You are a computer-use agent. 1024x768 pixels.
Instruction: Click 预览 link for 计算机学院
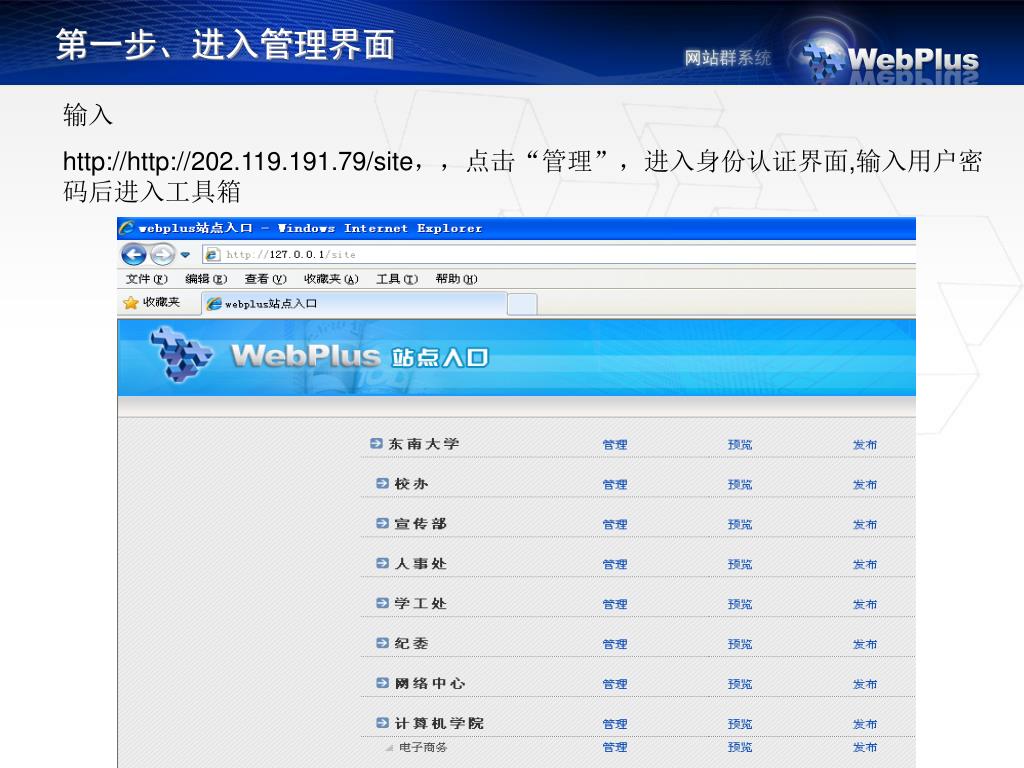[x=740, y=724]
